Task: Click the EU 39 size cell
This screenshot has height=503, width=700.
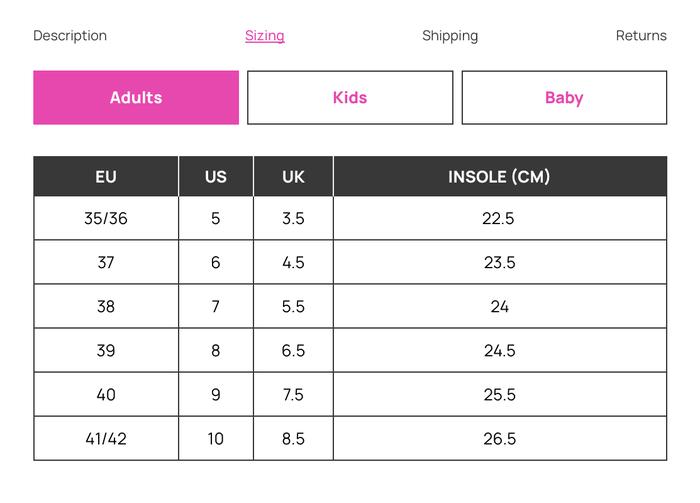Action: click(x=106, y=351)
